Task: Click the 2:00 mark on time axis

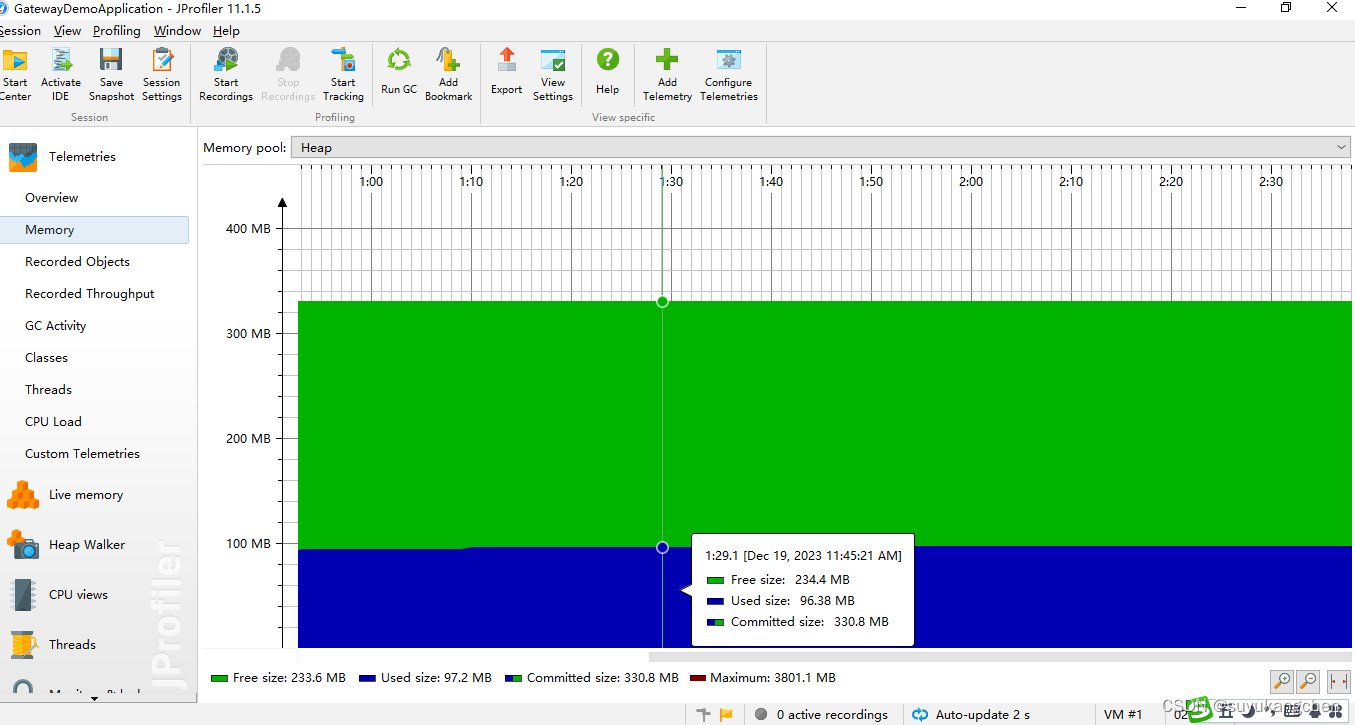Action: pos(971,182)
